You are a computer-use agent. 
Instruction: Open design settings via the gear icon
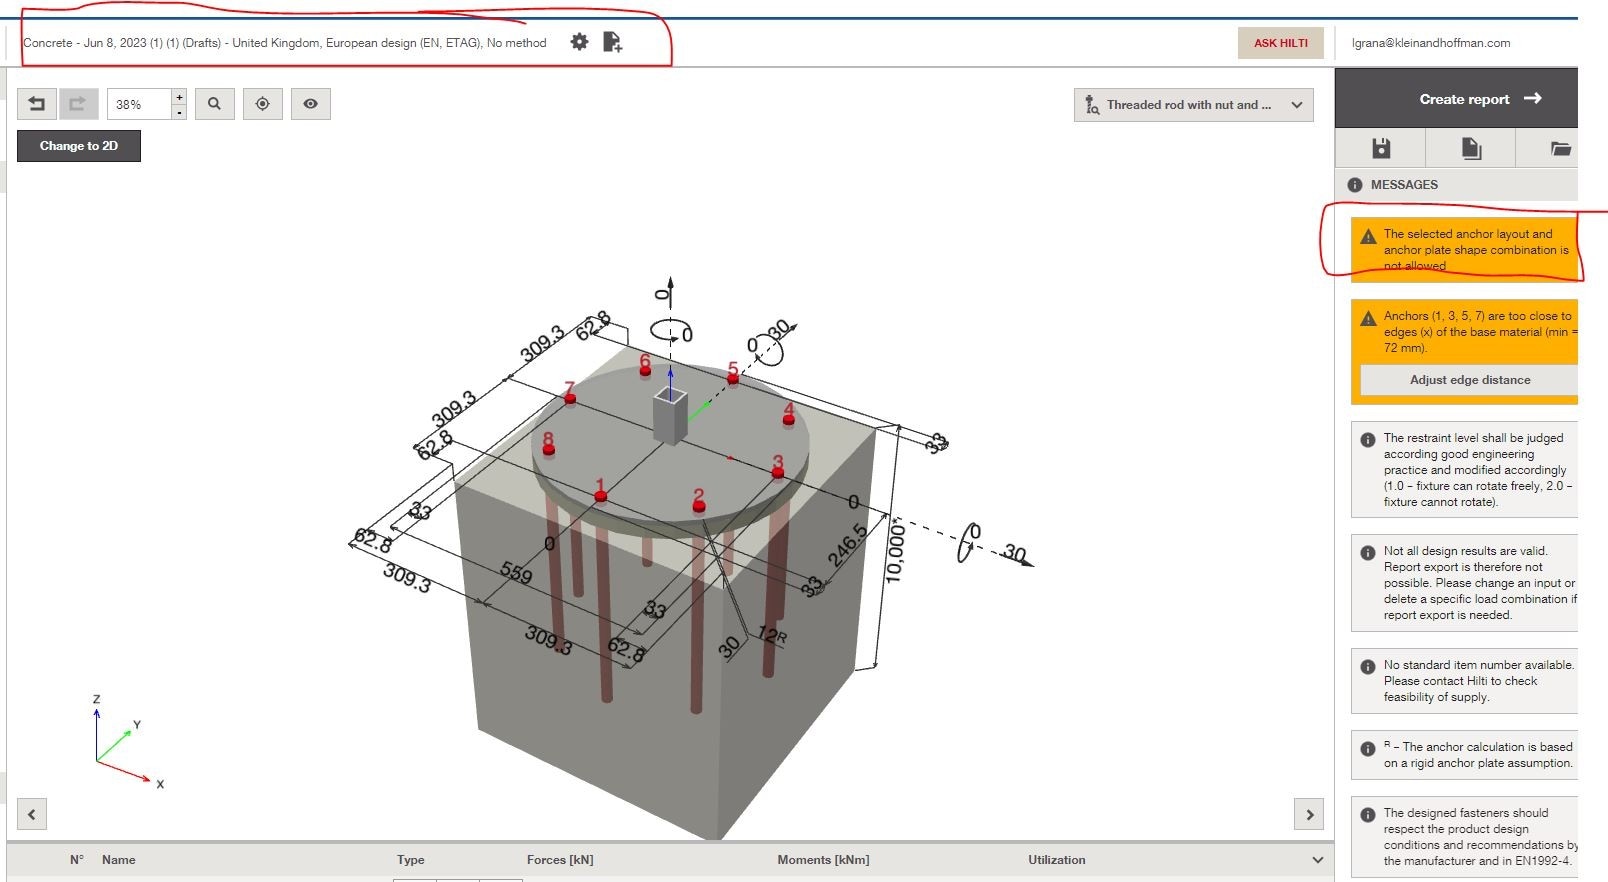pos(579,42)
